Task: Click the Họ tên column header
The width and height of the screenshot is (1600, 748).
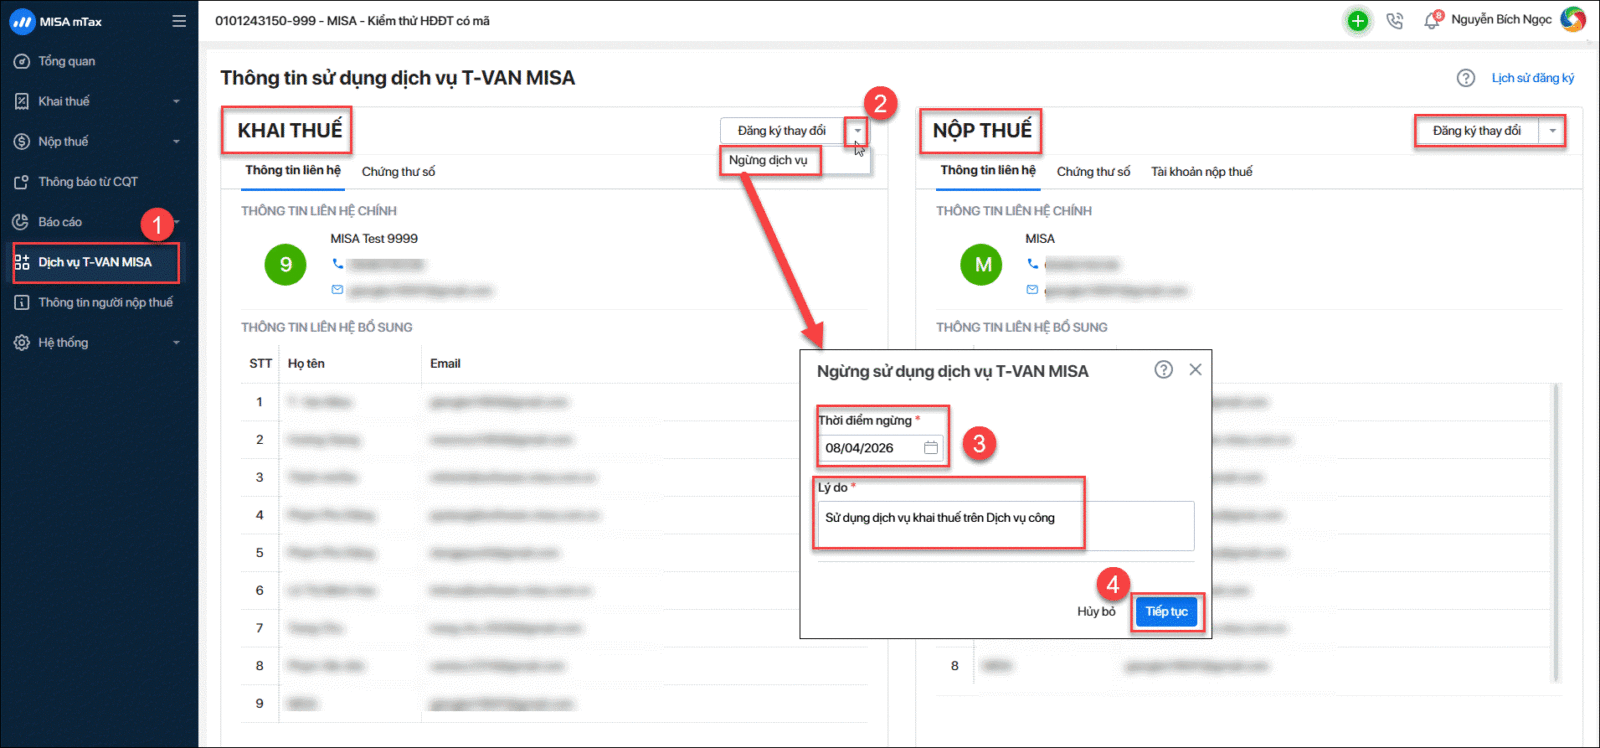Action: point(306,364)
